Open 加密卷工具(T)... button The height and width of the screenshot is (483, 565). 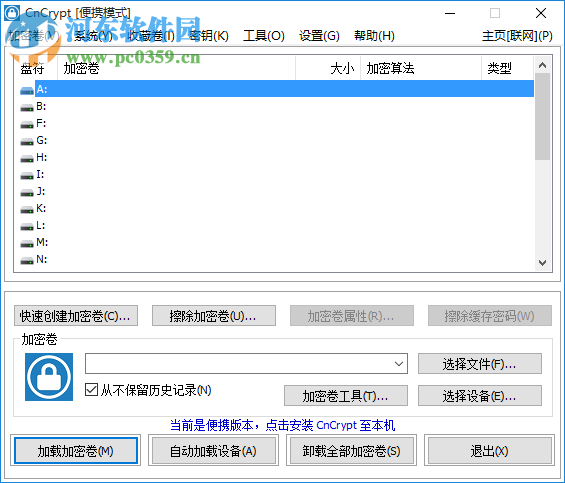[x=346, y=395]
